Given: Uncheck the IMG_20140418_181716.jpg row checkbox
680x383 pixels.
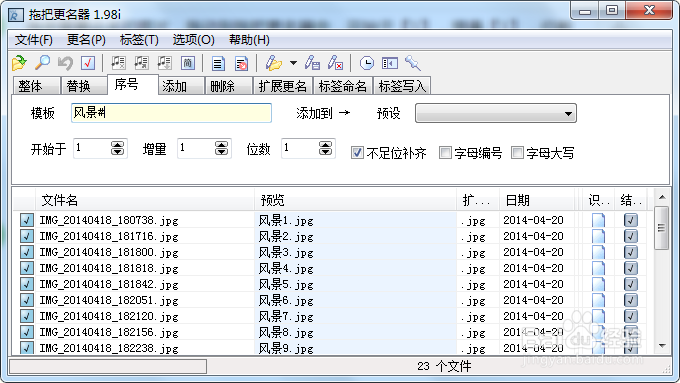Looking at the screenshot, I should pyautogui.click(x=26, y=236).
